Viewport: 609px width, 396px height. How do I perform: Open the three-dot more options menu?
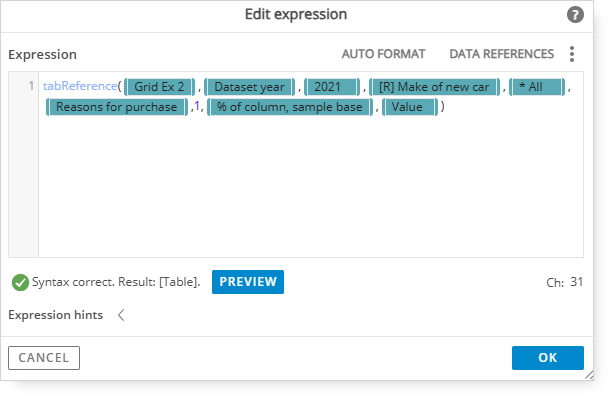click(x=572, y=54)
